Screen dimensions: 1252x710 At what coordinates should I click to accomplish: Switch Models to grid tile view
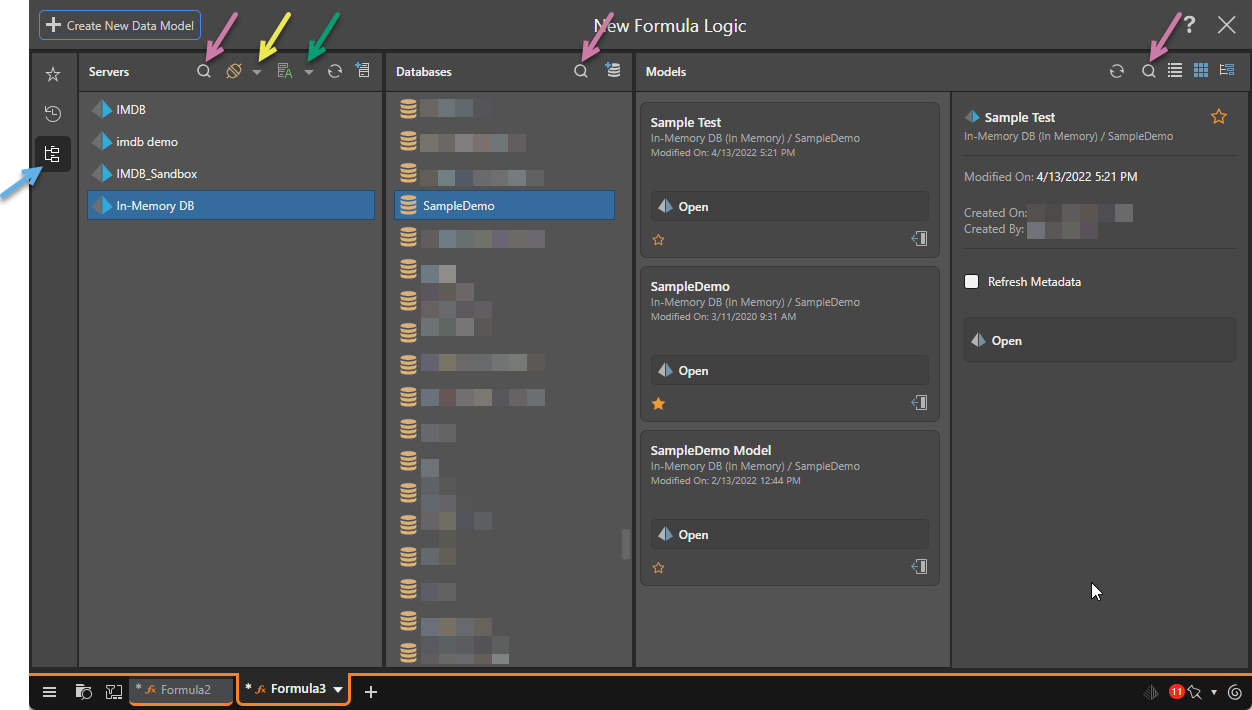tap(1201, 71)
